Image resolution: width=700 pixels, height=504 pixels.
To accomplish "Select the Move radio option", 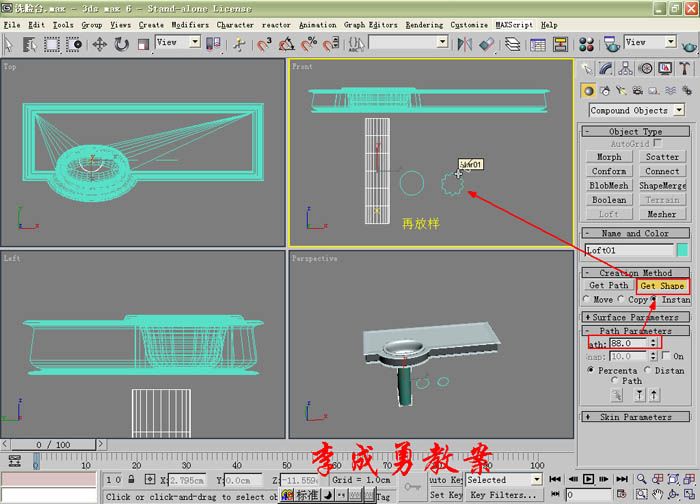I will pyautogui.click(x=586, y=299).
